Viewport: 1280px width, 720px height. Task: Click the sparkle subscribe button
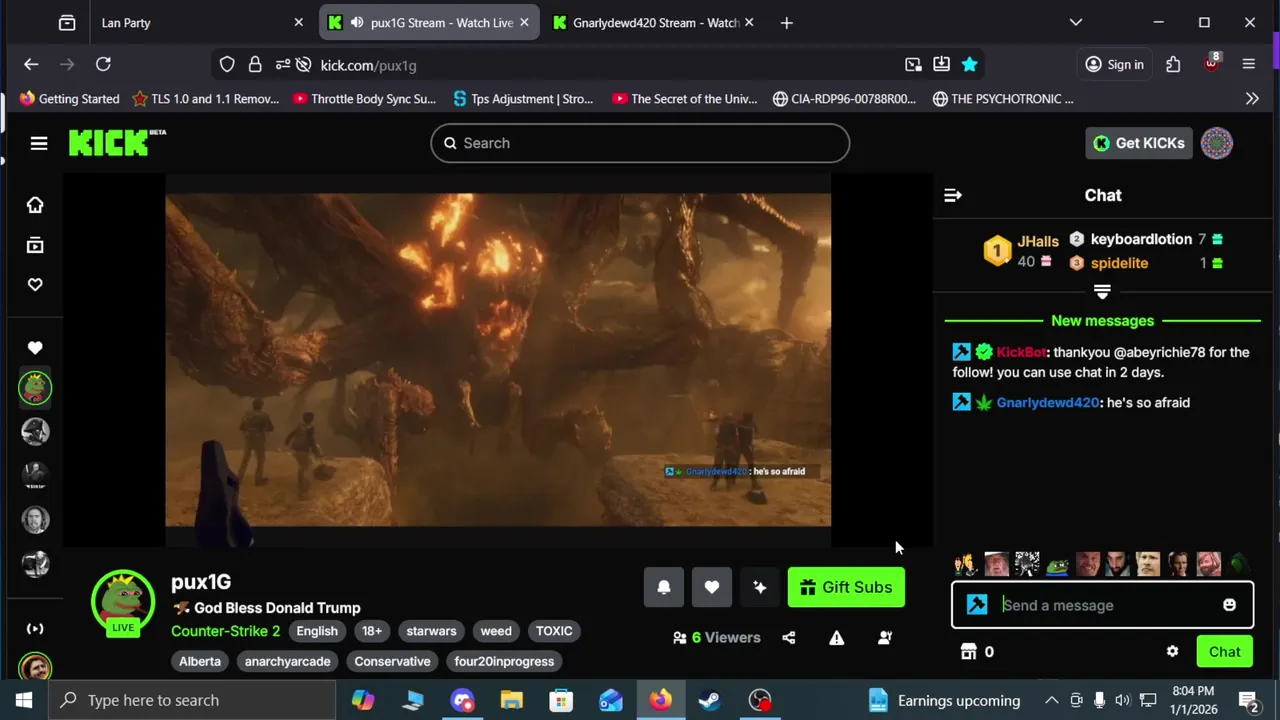760,587
